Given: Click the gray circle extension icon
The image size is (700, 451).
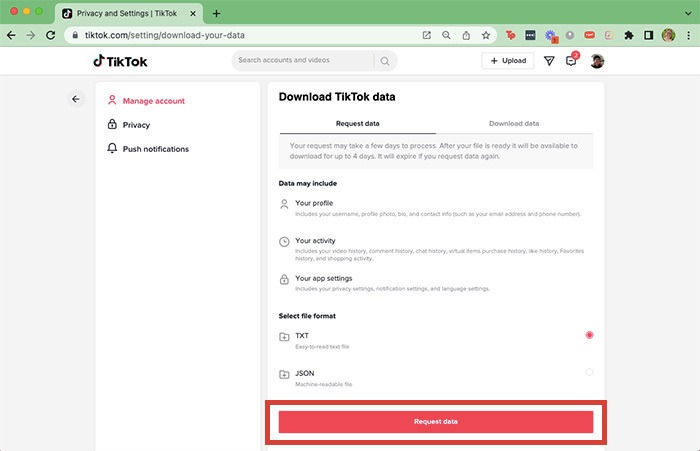Looking at the screenshot, I should (570, 35).
